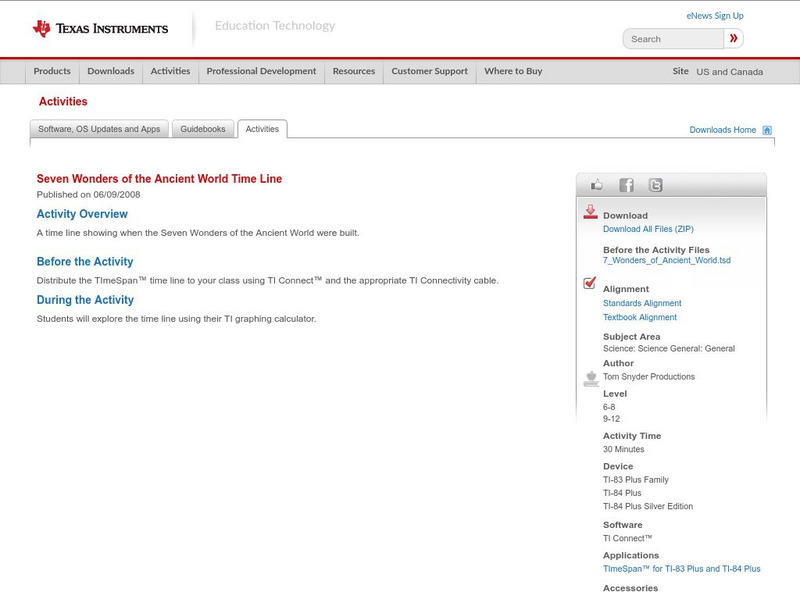Viewport: 800px width, 592px height.
Task: Click the home icon beside Downloads Home
Action: pos(767,130)
